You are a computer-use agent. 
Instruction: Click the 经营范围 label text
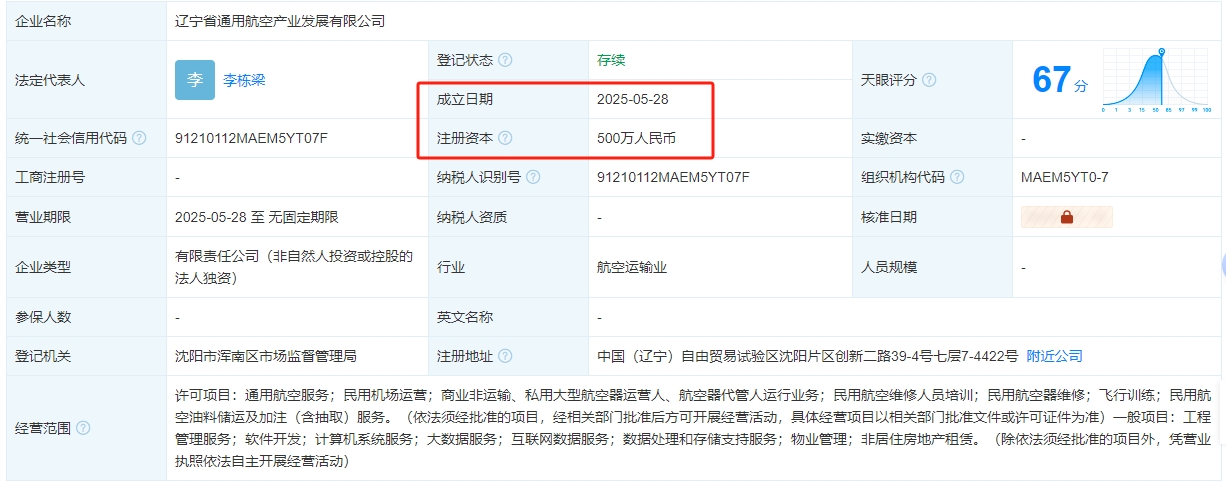point(43,428)
